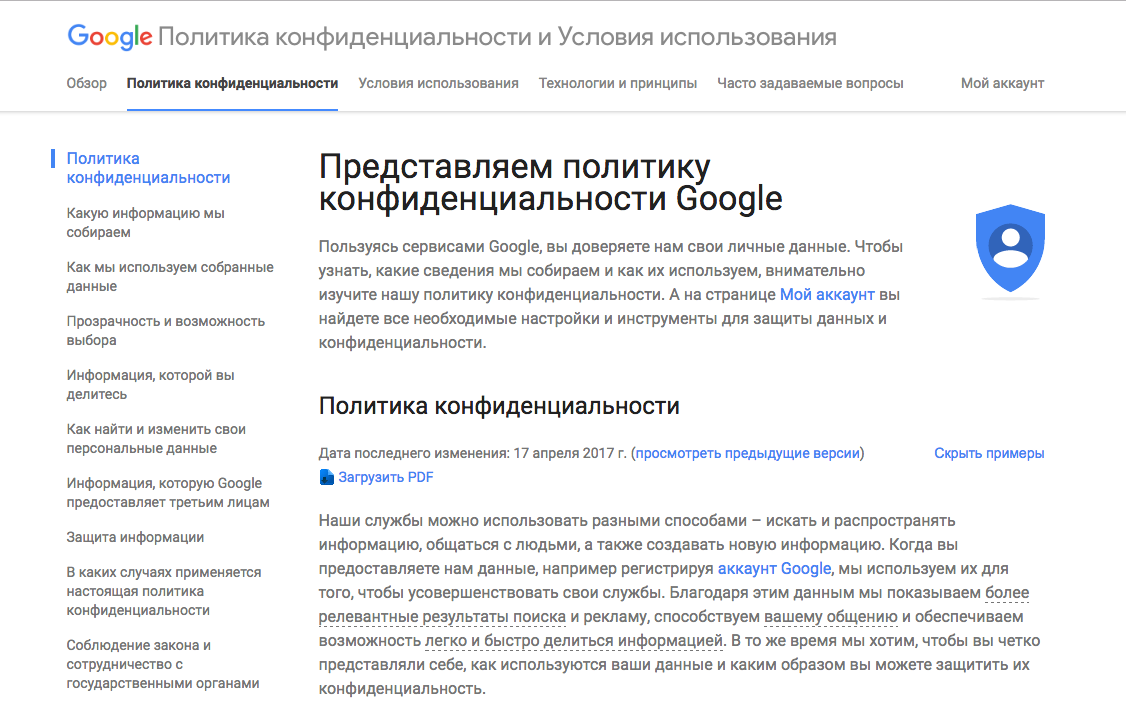Click the blue privacy shield icon
Image resolution: width=1126 pixels, height=703 pixels.
coord(1010,248)
